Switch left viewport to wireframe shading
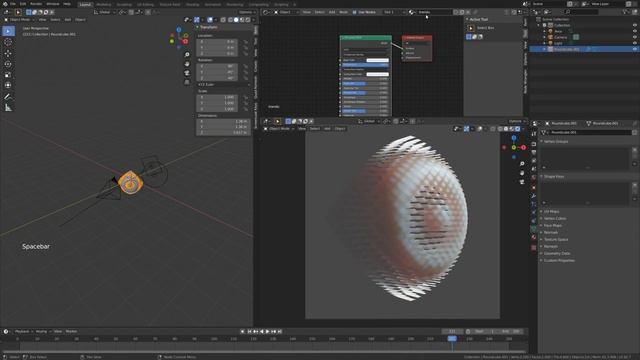The width and height of the screenshot is (640, 360). (230, 20)
